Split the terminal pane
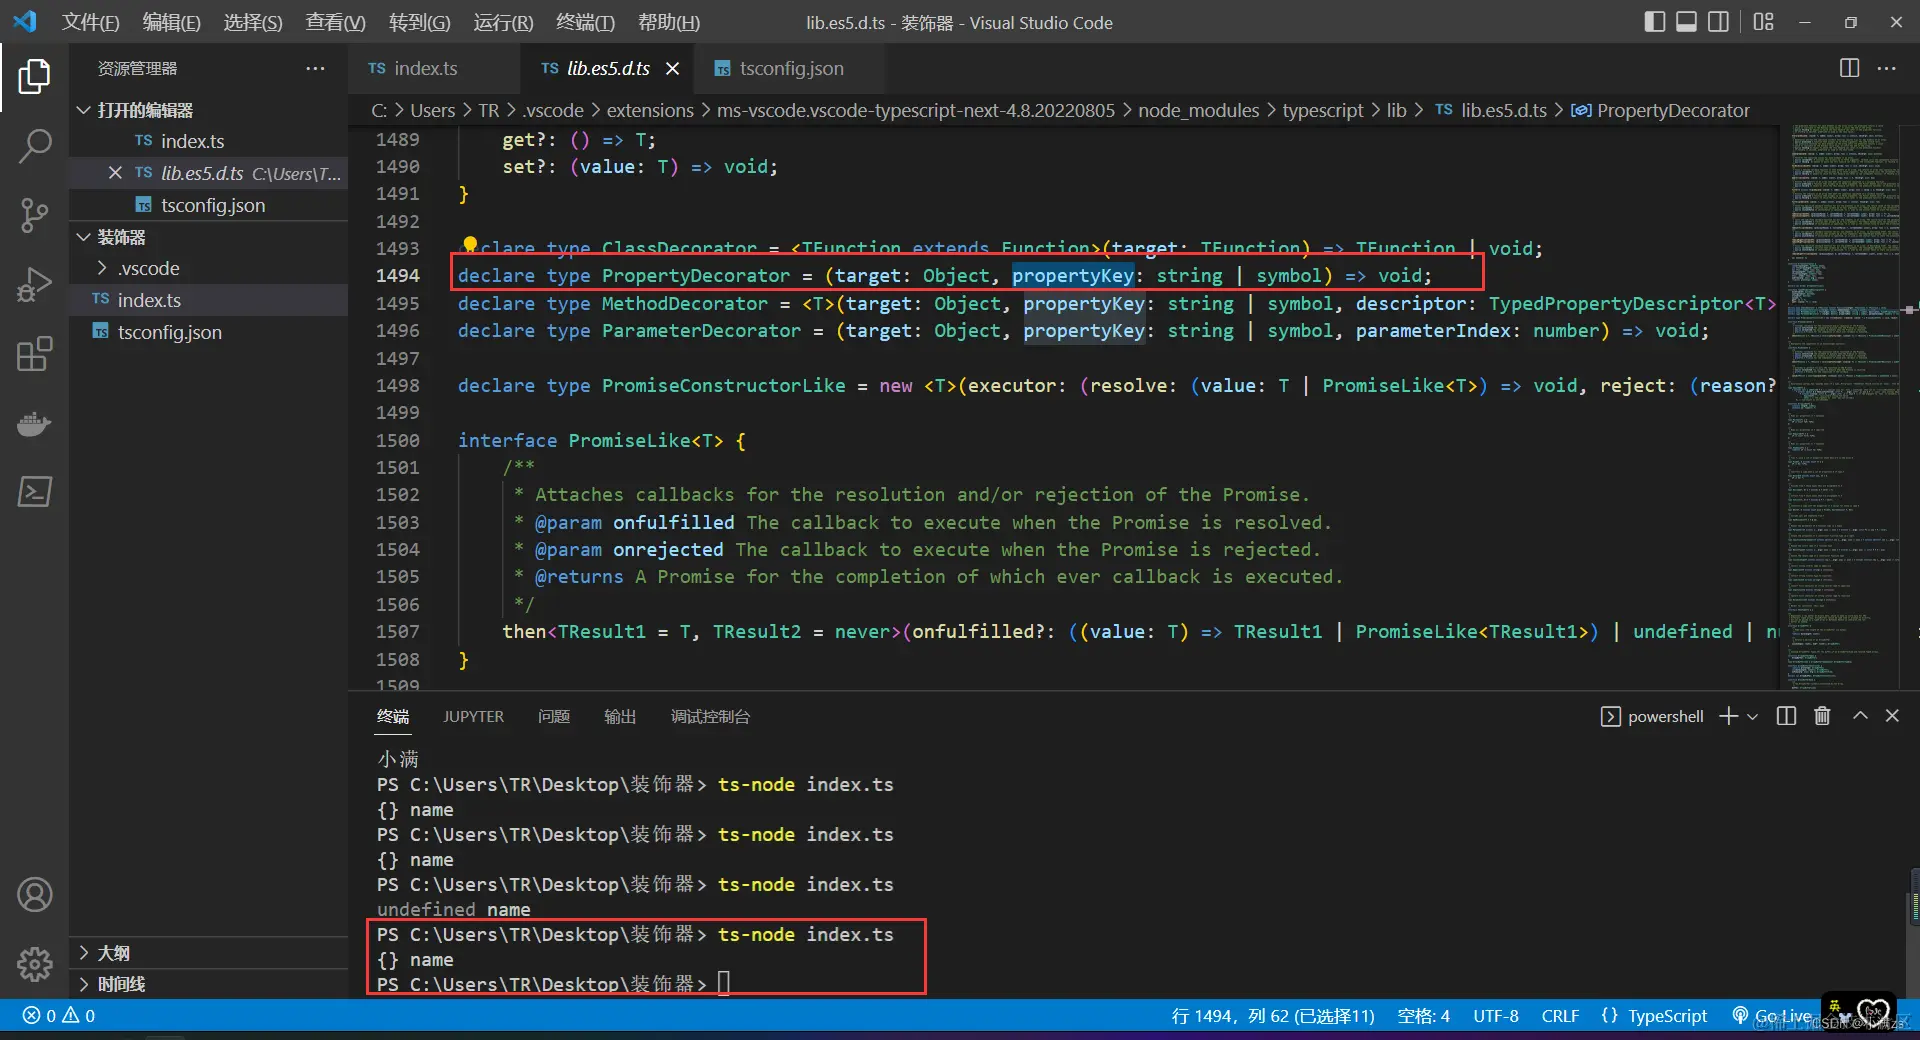 click(x=1786, y=716)
